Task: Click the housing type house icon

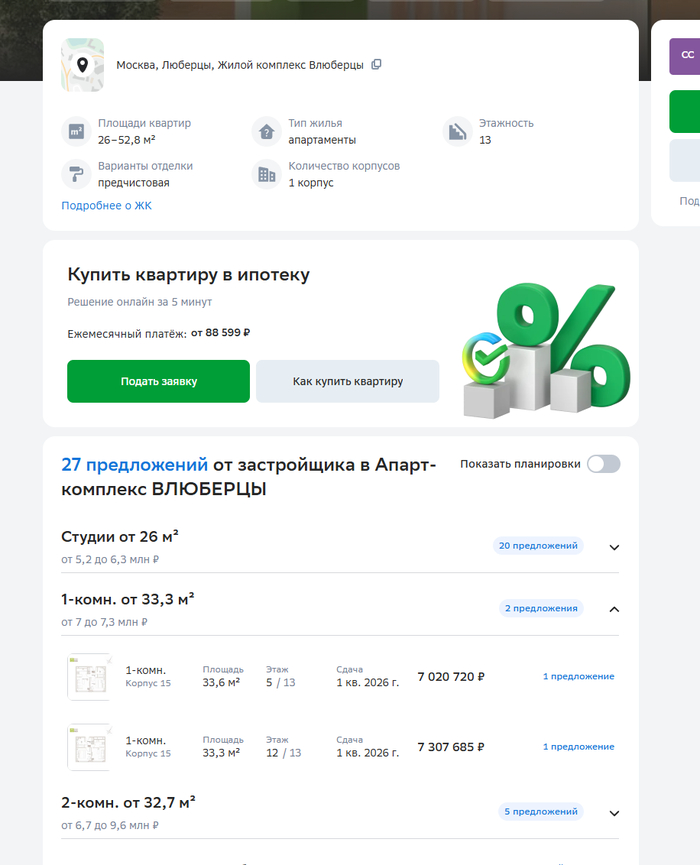Action: click(x=266, y=131)
